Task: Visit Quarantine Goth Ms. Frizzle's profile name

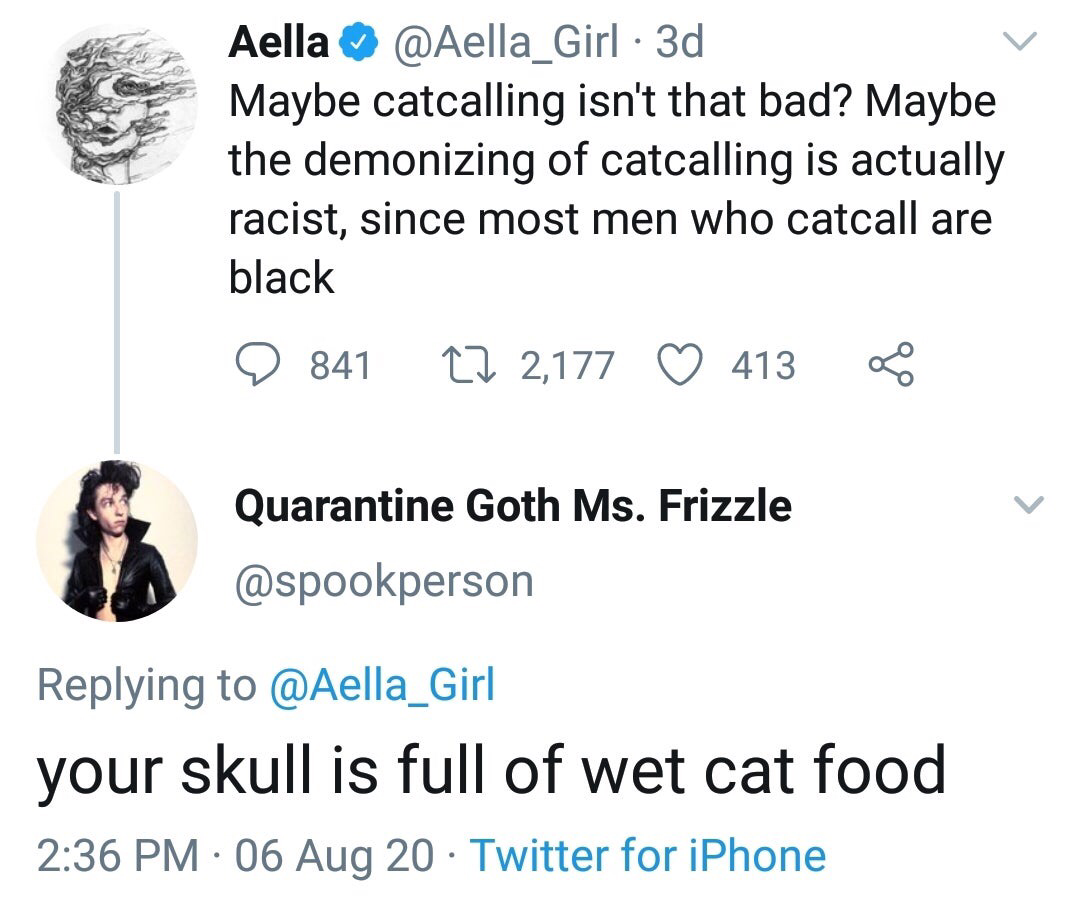Action: point(512,505)
